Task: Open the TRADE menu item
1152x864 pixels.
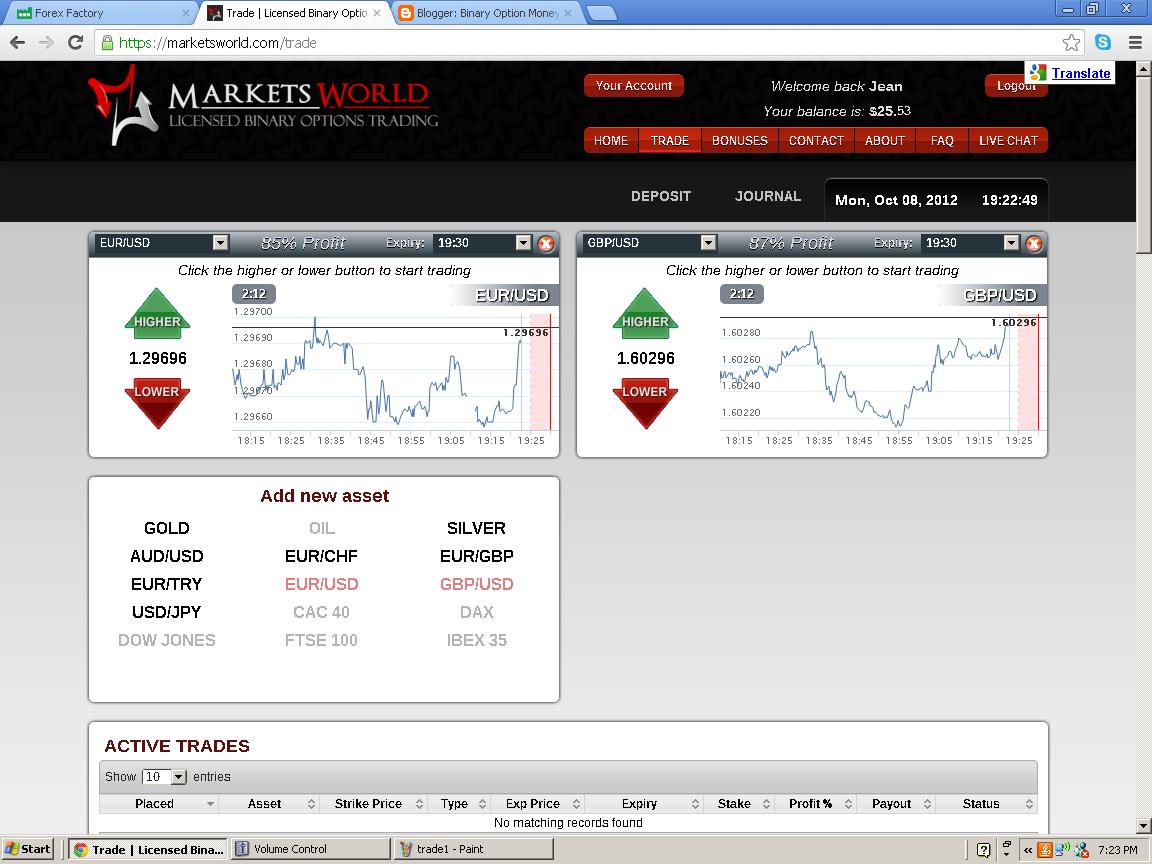Action: (x=669, y=140)
